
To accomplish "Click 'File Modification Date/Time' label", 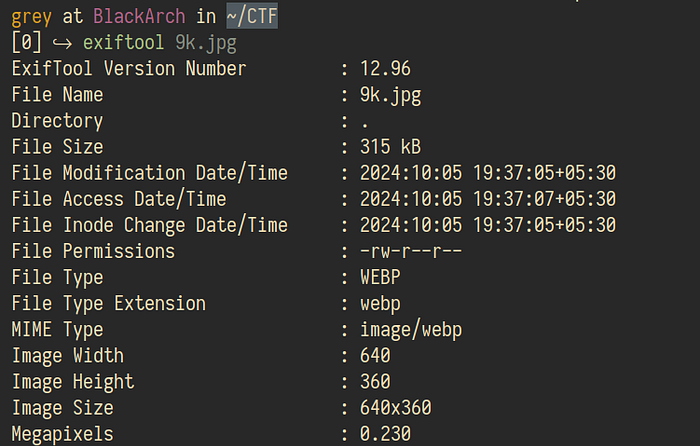I will [150, 173].
